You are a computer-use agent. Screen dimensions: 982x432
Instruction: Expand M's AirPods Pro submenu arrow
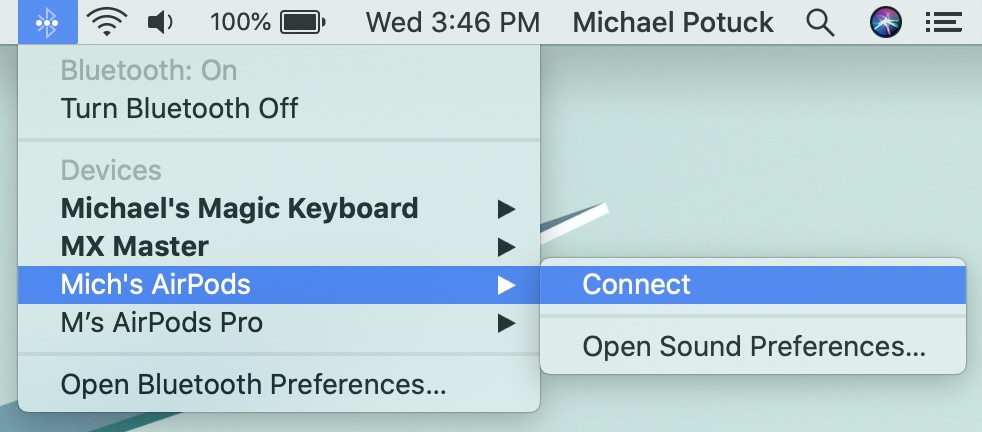coord(507,323)
